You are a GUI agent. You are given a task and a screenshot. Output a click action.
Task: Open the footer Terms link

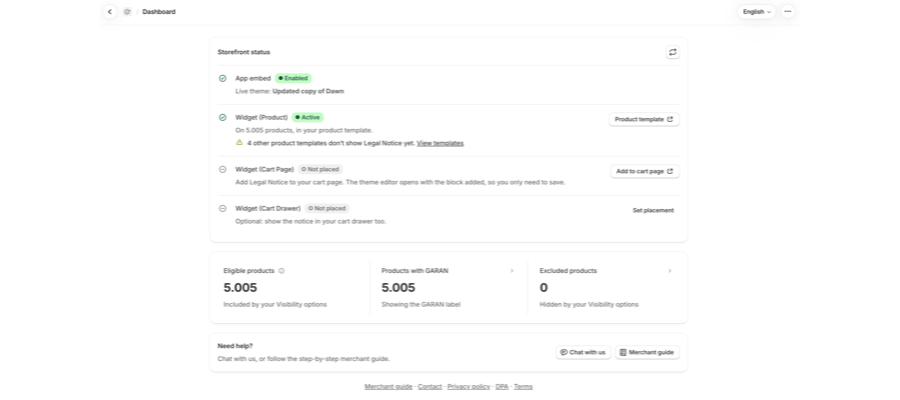pyautogui.click(x=523, y=387)
